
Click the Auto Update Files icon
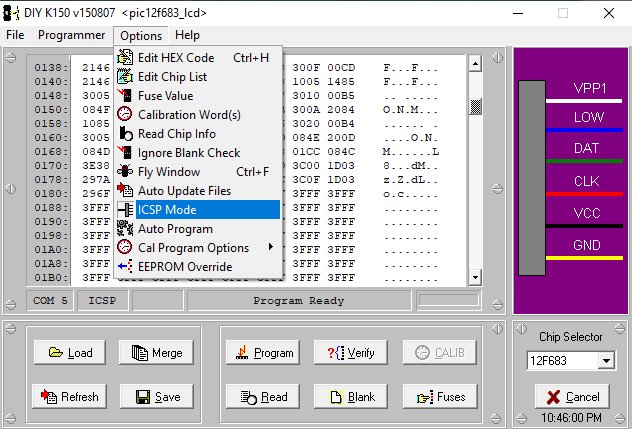(x=125, y=190)
